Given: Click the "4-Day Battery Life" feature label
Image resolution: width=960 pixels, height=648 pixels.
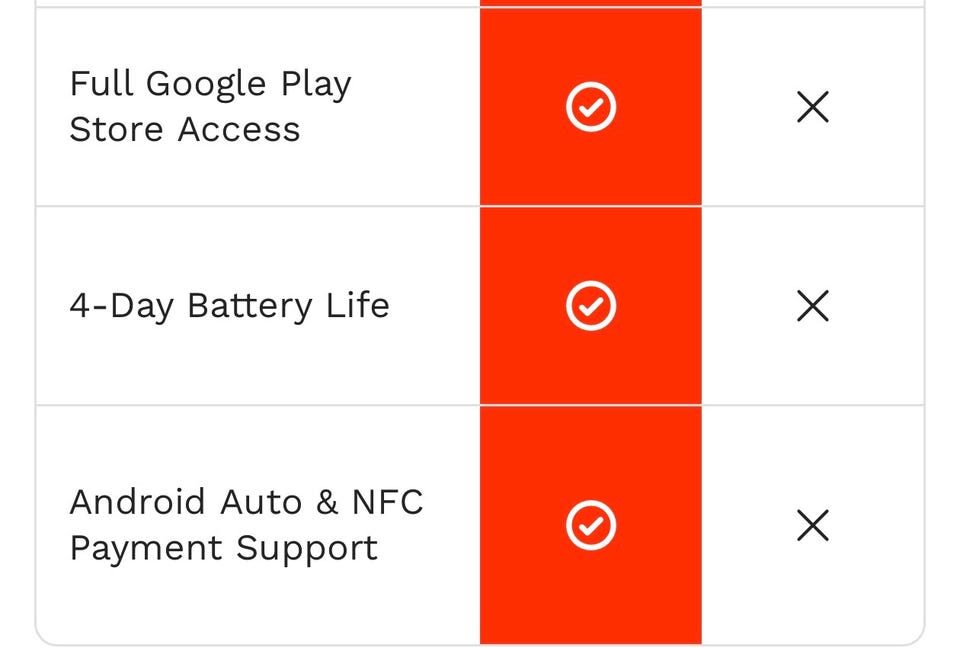Looking at the screenshot, I should coord(229,305).
